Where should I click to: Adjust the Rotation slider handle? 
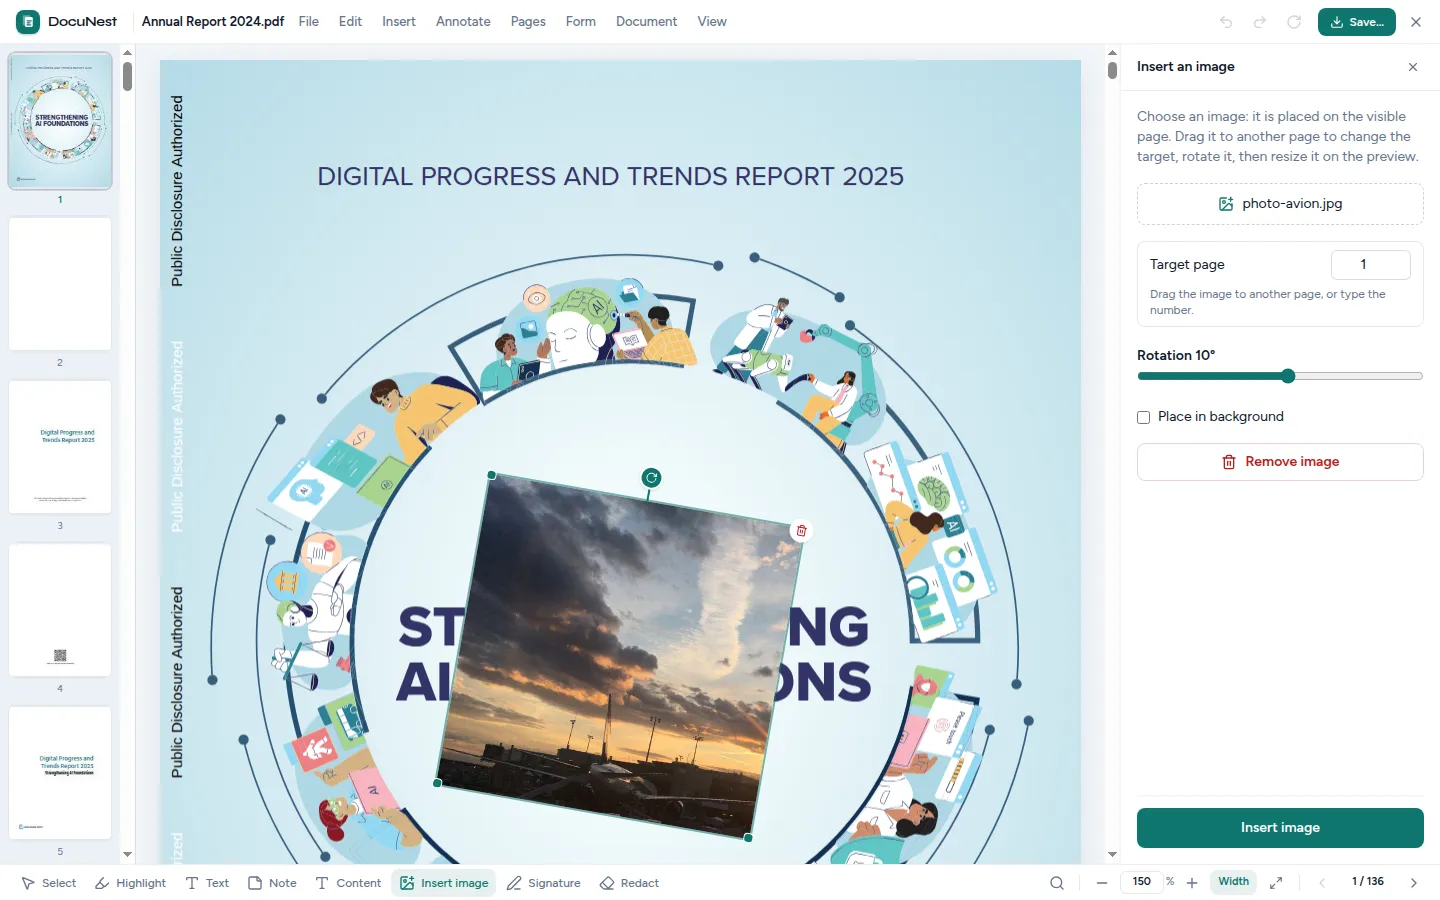1288,376
